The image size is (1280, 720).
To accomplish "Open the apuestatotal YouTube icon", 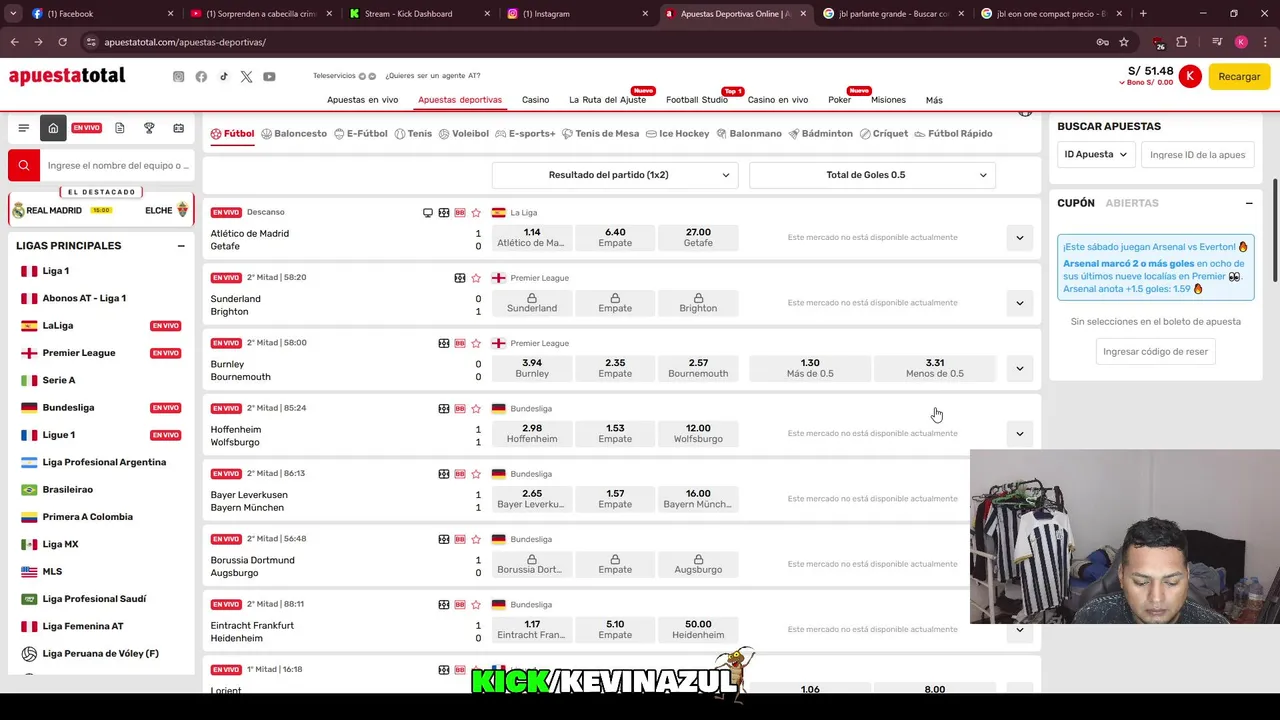I will point(269,77).
